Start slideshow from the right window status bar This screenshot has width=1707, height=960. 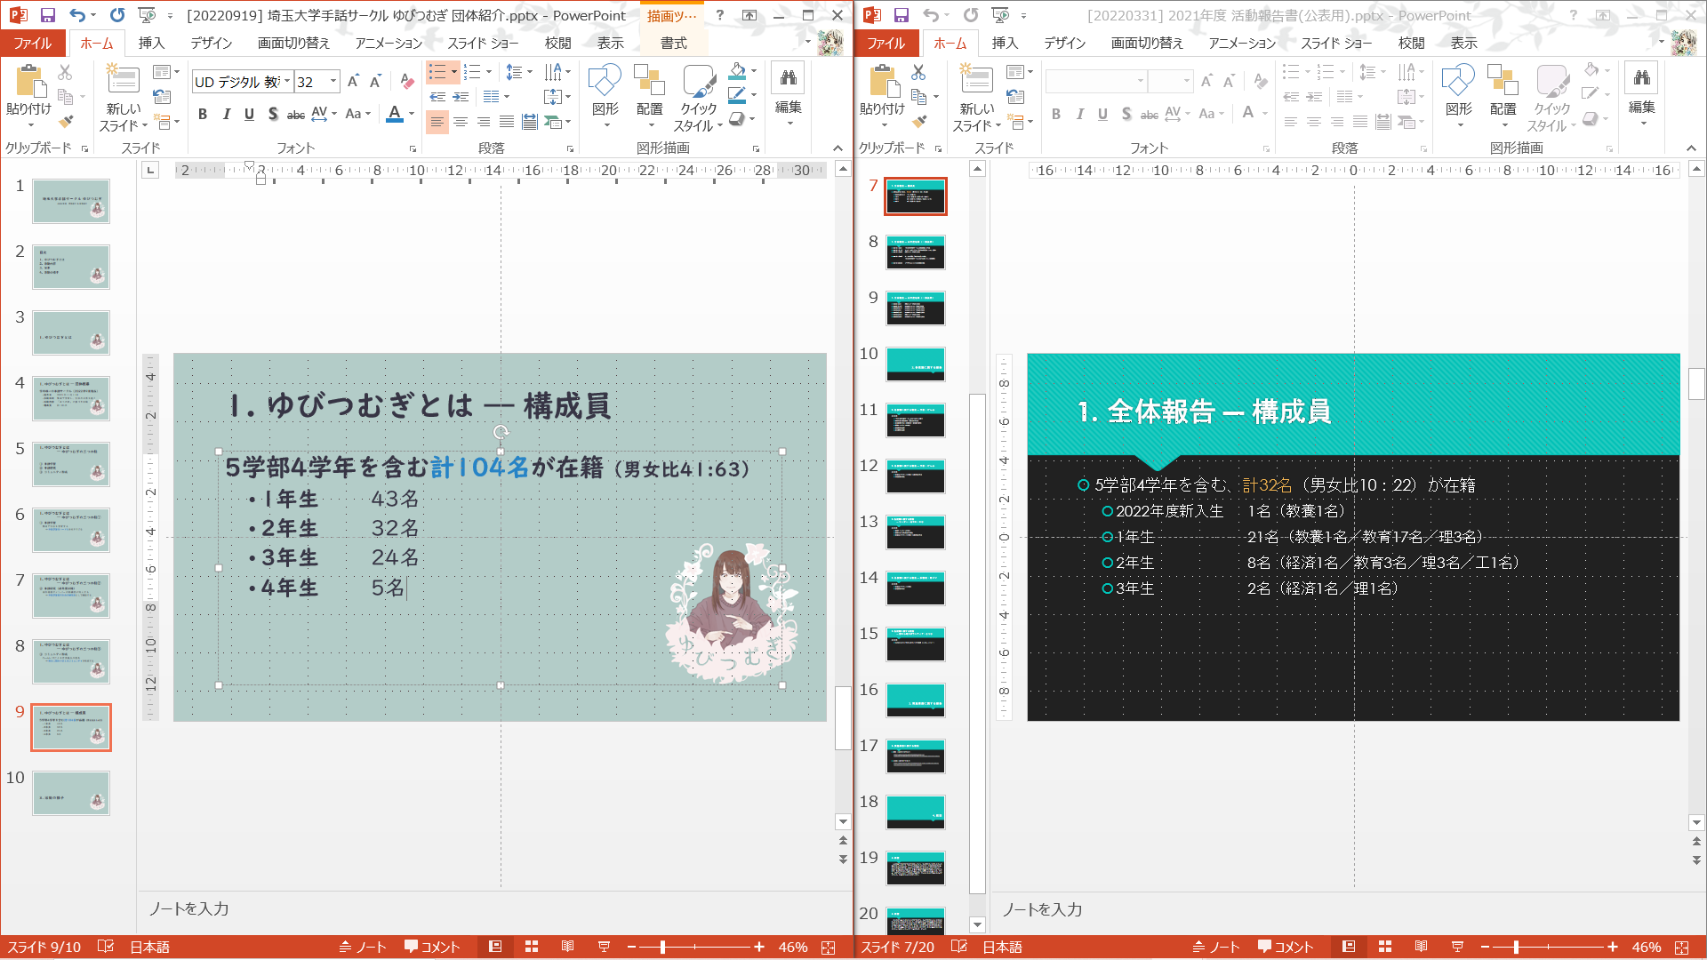coord(1457,947)
